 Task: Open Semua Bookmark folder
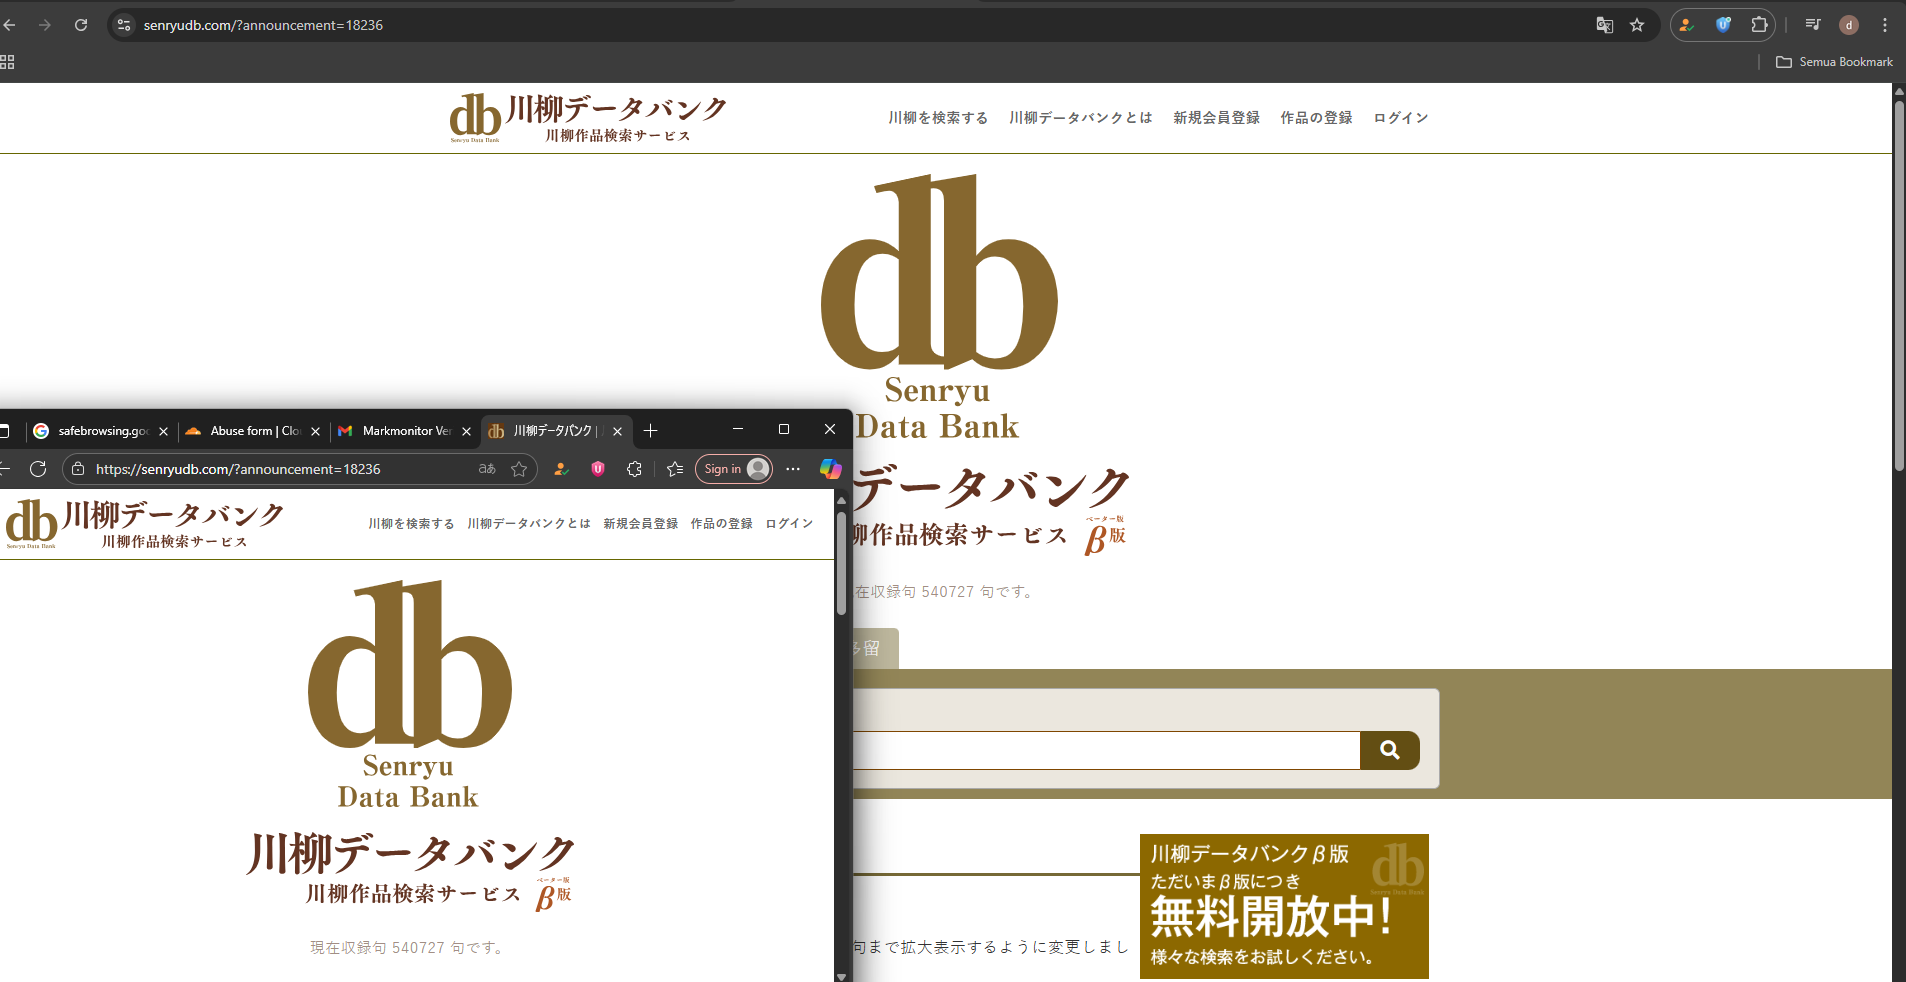(1834, 62)
